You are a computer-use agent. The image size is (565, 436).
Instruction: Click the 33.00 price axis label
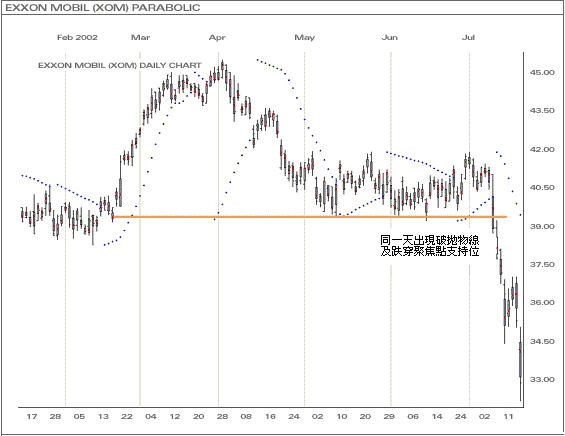click(x=542, y=379)
